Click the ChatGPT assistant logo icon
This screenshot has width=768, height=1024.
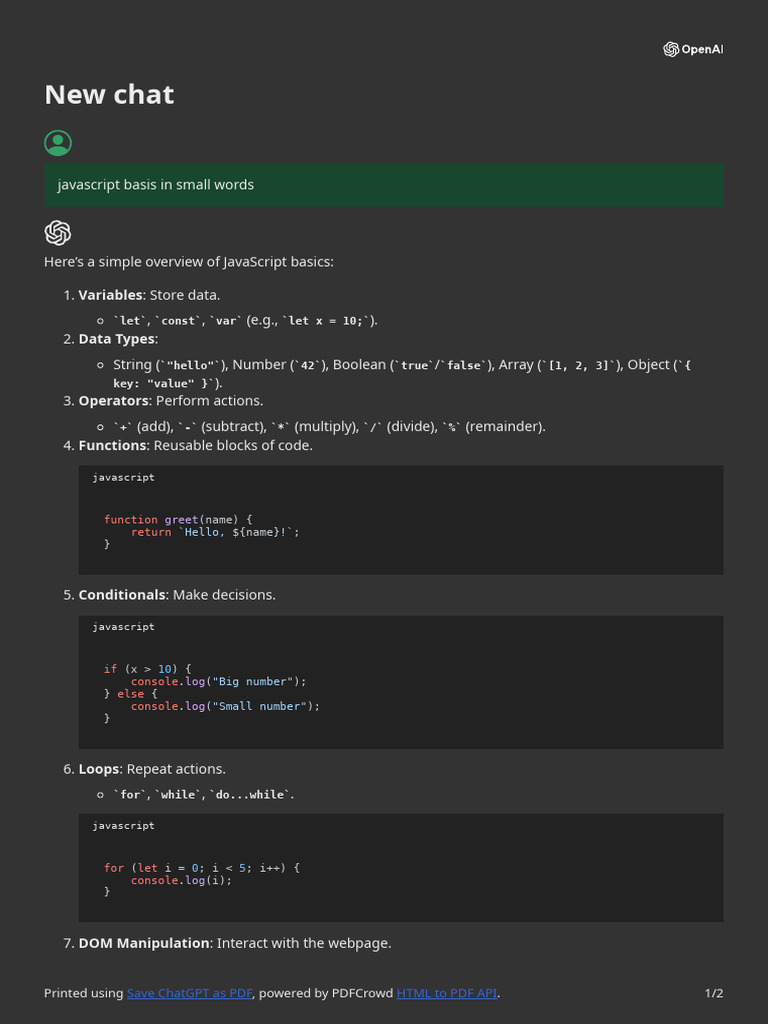[x=58, y=233]
